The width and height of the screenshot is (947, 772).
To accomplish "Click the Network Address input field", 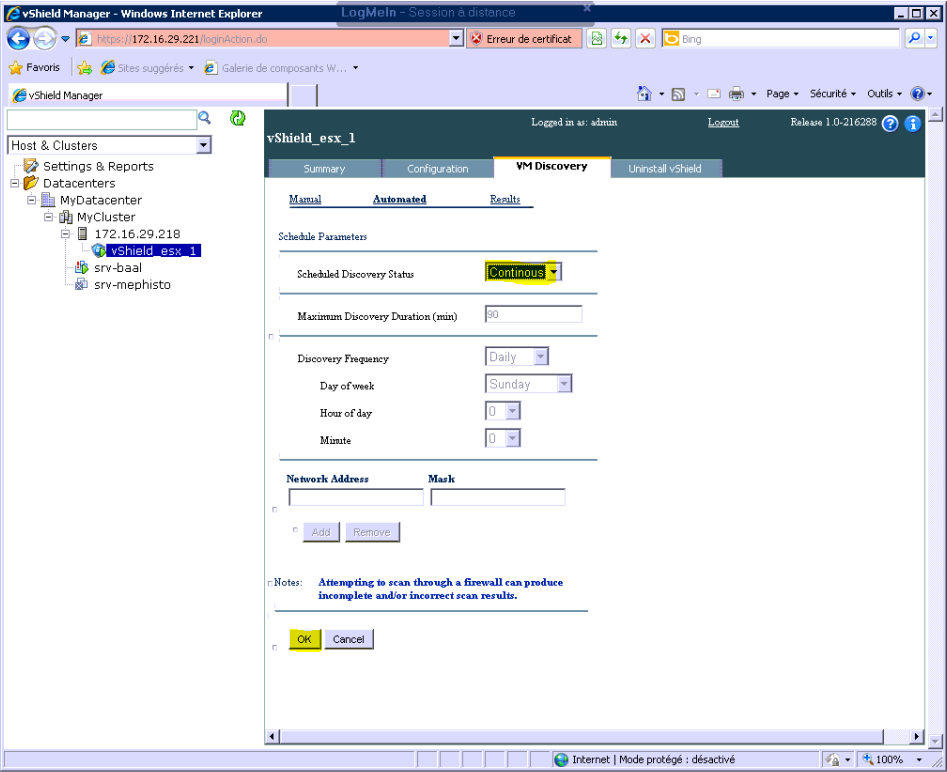I will click(x=355, y=497).
